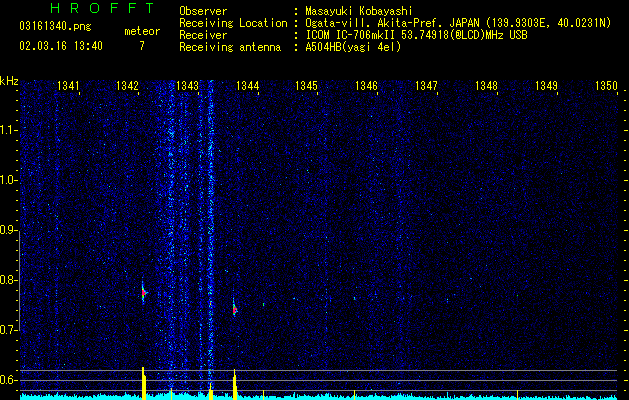Click the 1343 time axis label
Image resolution: width=629 pixels, height=400 pixels.
[187, 86]
